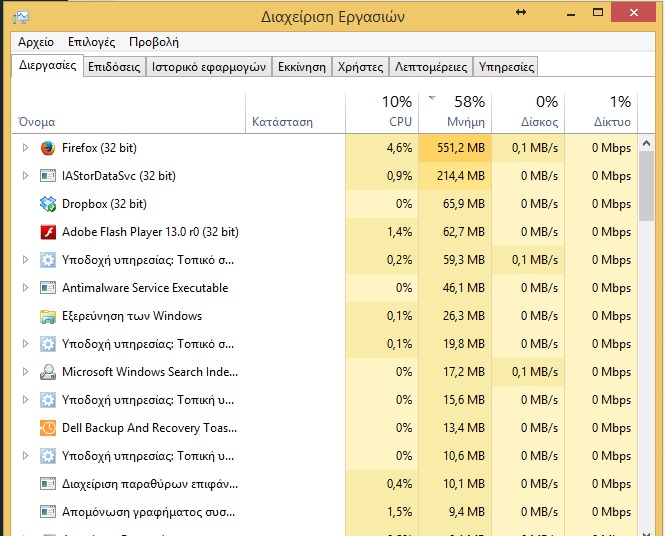Click the 46,1 MB Antimalware memory value
The image size is (665, 536).
pos(464,288)
